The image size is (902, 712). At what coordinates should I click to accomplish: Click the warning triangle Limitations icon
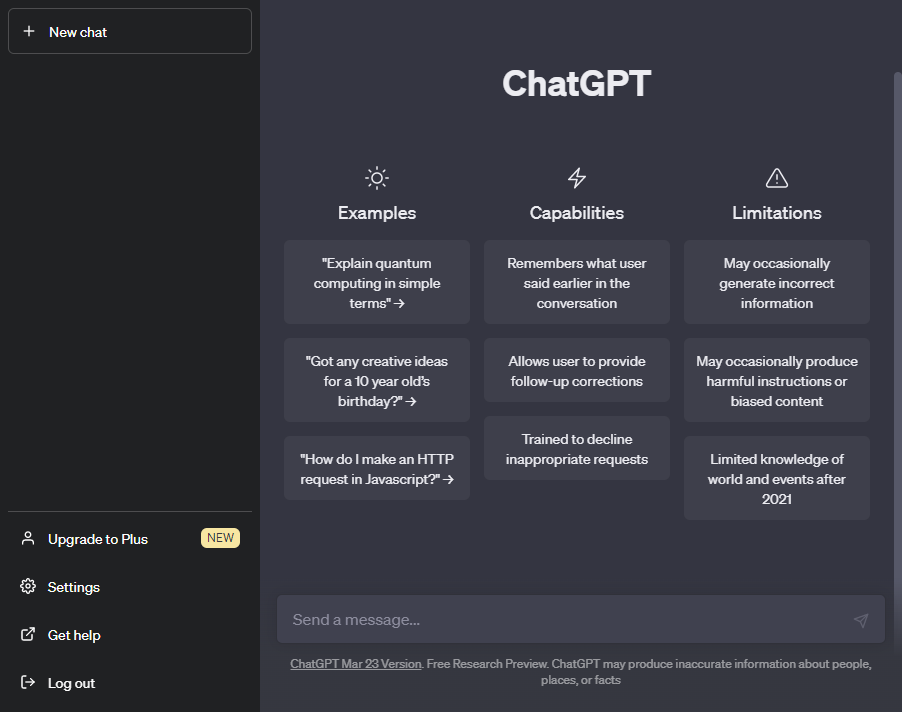coord(776,177)
